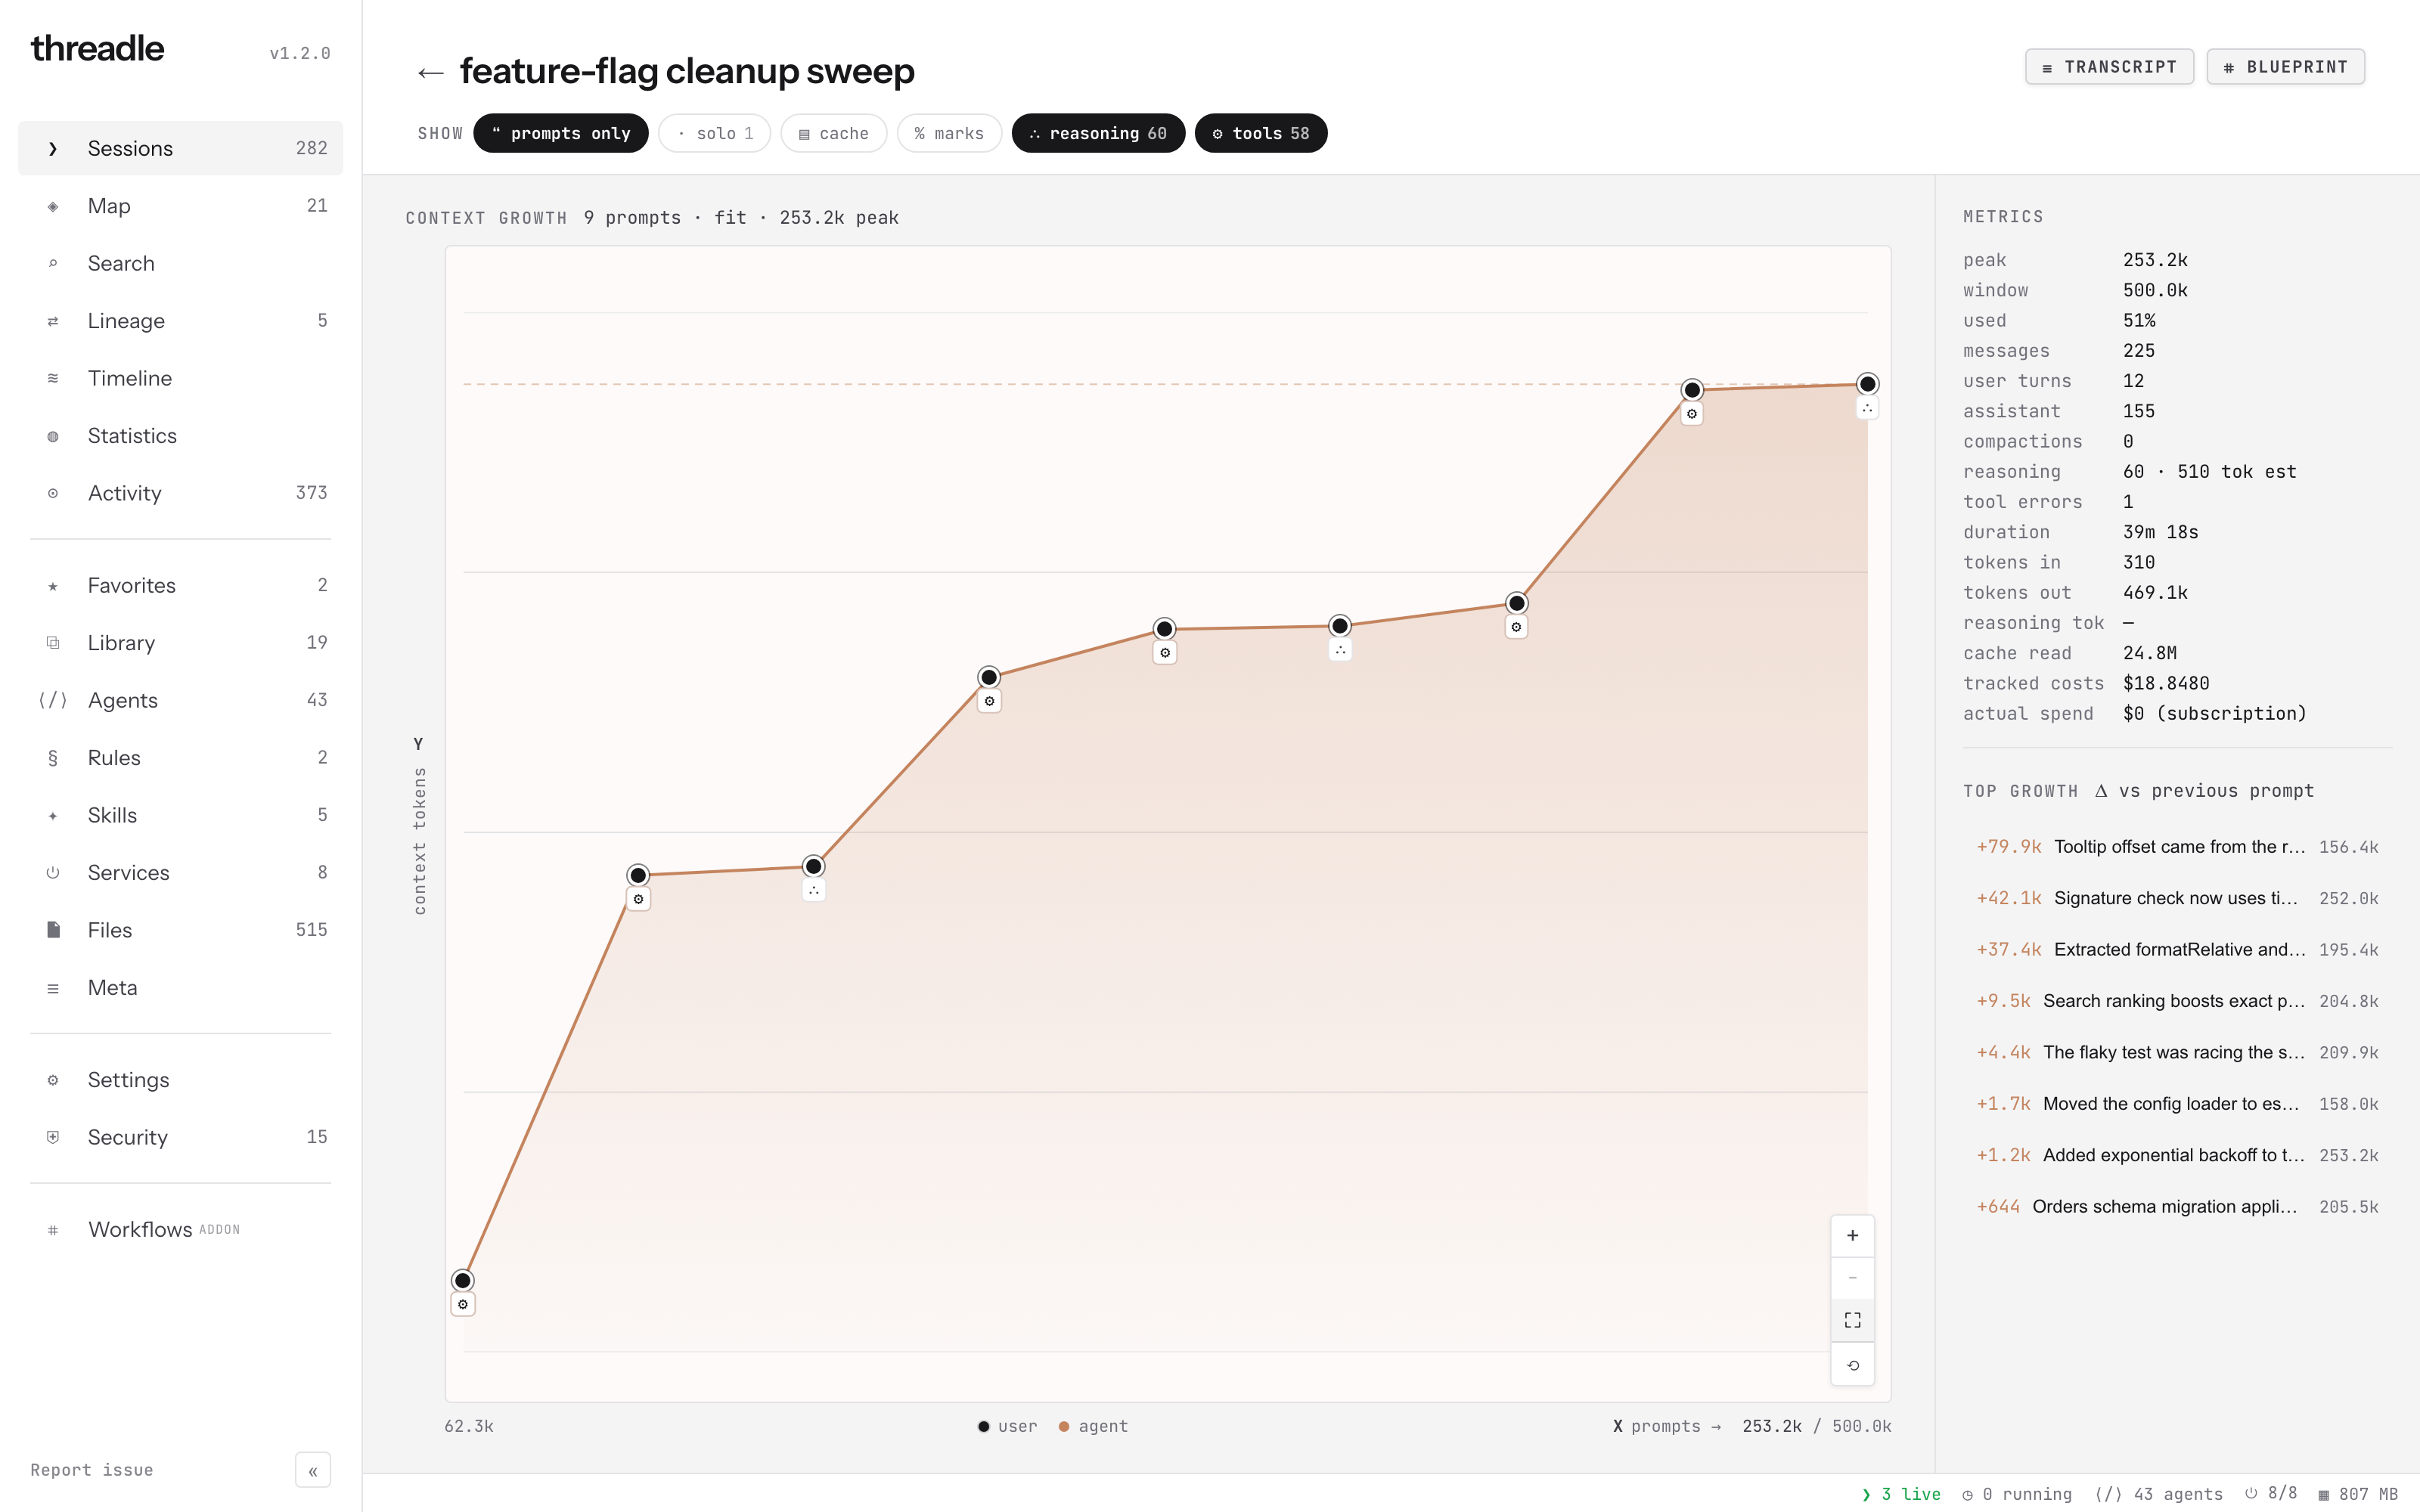Click the Lineage arrows icon
2420x1512 pixels.
point(53,321)
